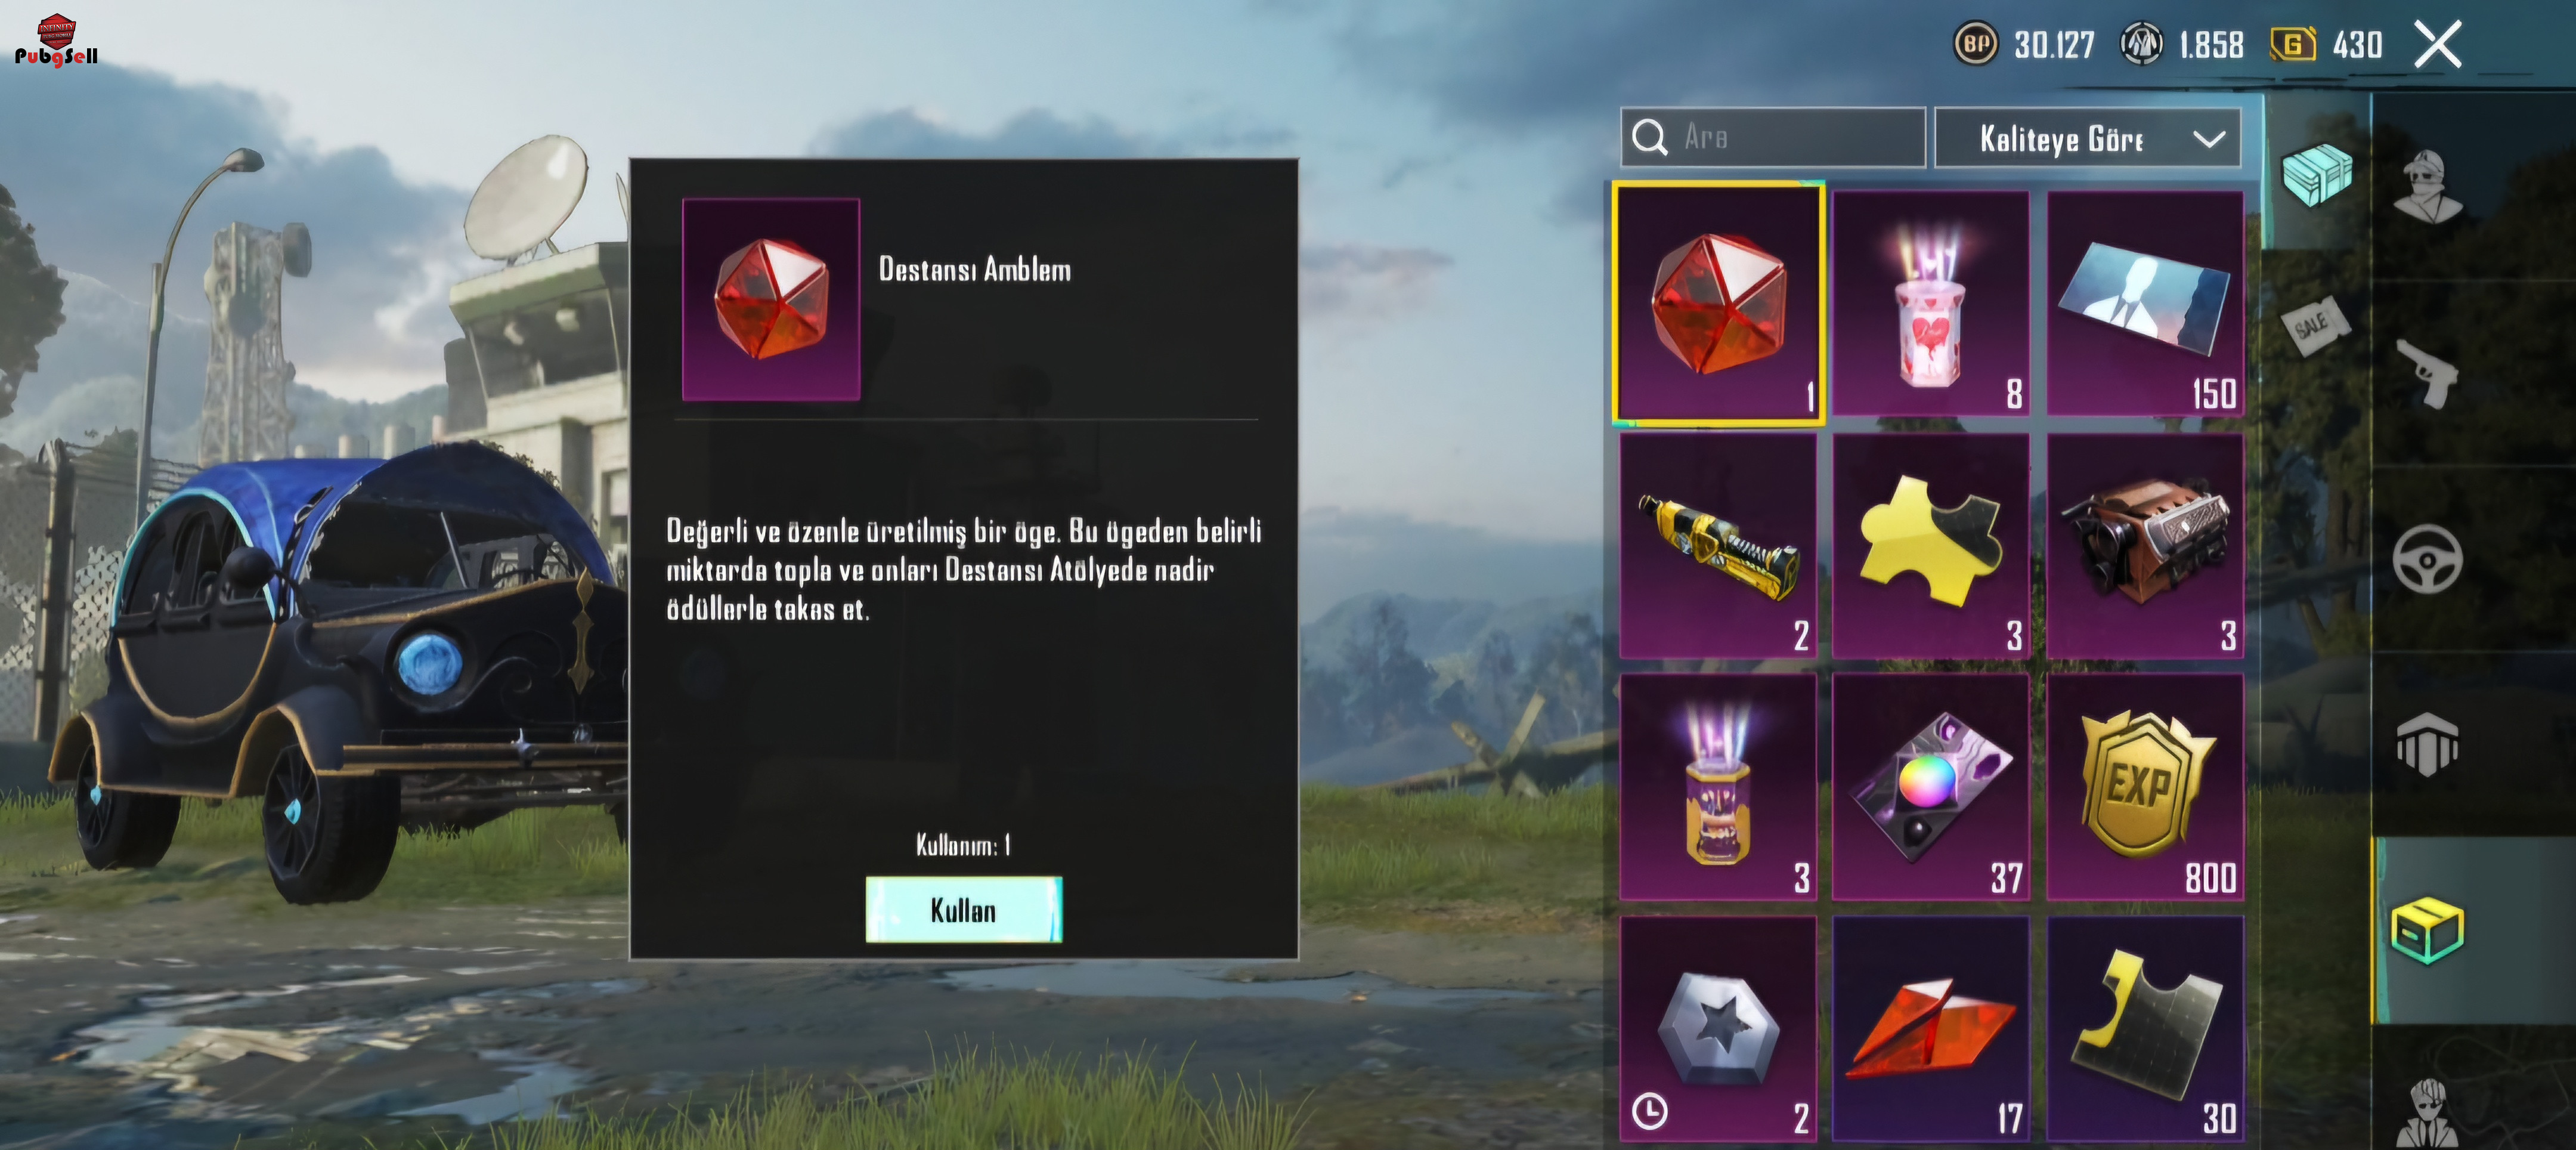Open the crate category tab
This screenshot has width=2576, height=1150.
click(x=2317, y=173)
